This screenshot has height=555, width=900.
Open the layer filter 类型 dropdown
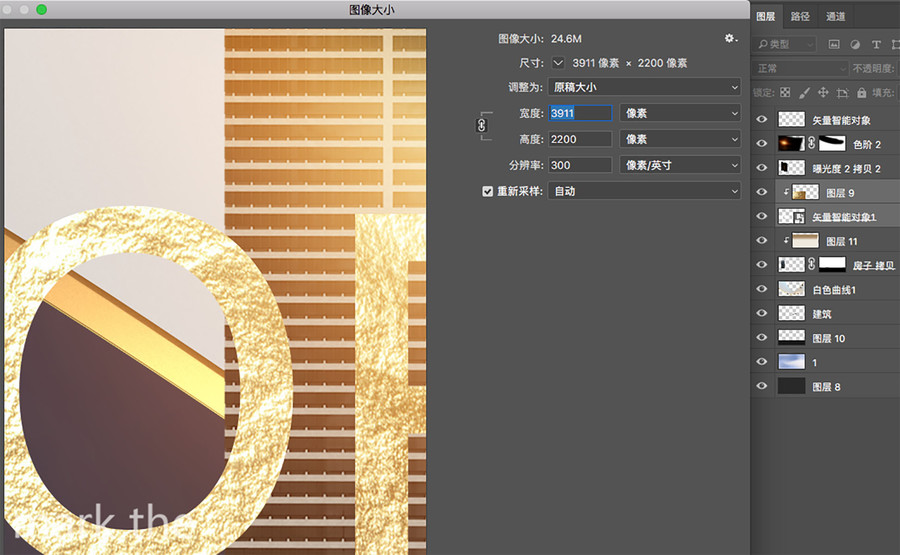[x=785, y=44]
